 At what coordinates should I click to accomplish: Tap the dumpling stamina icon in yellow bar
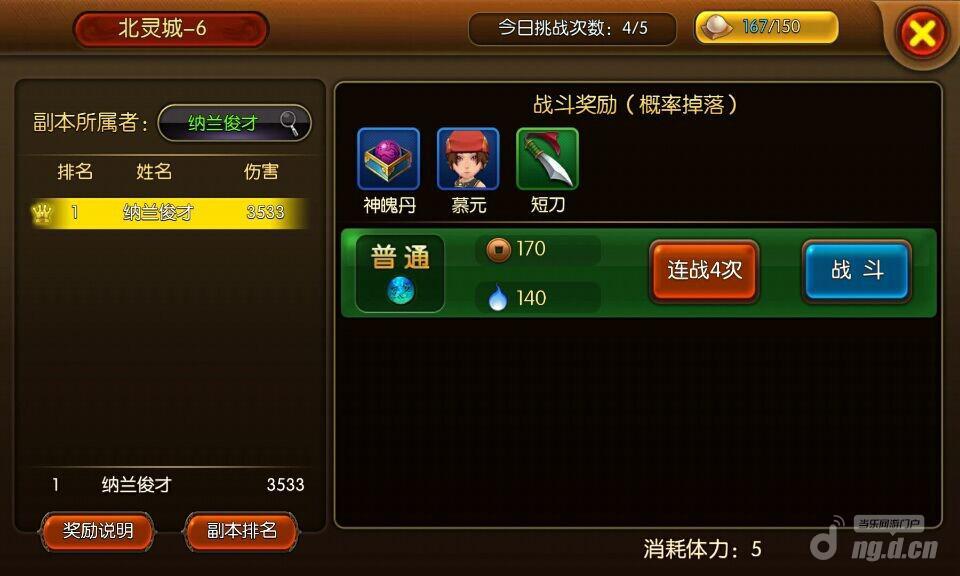(716, 27)
